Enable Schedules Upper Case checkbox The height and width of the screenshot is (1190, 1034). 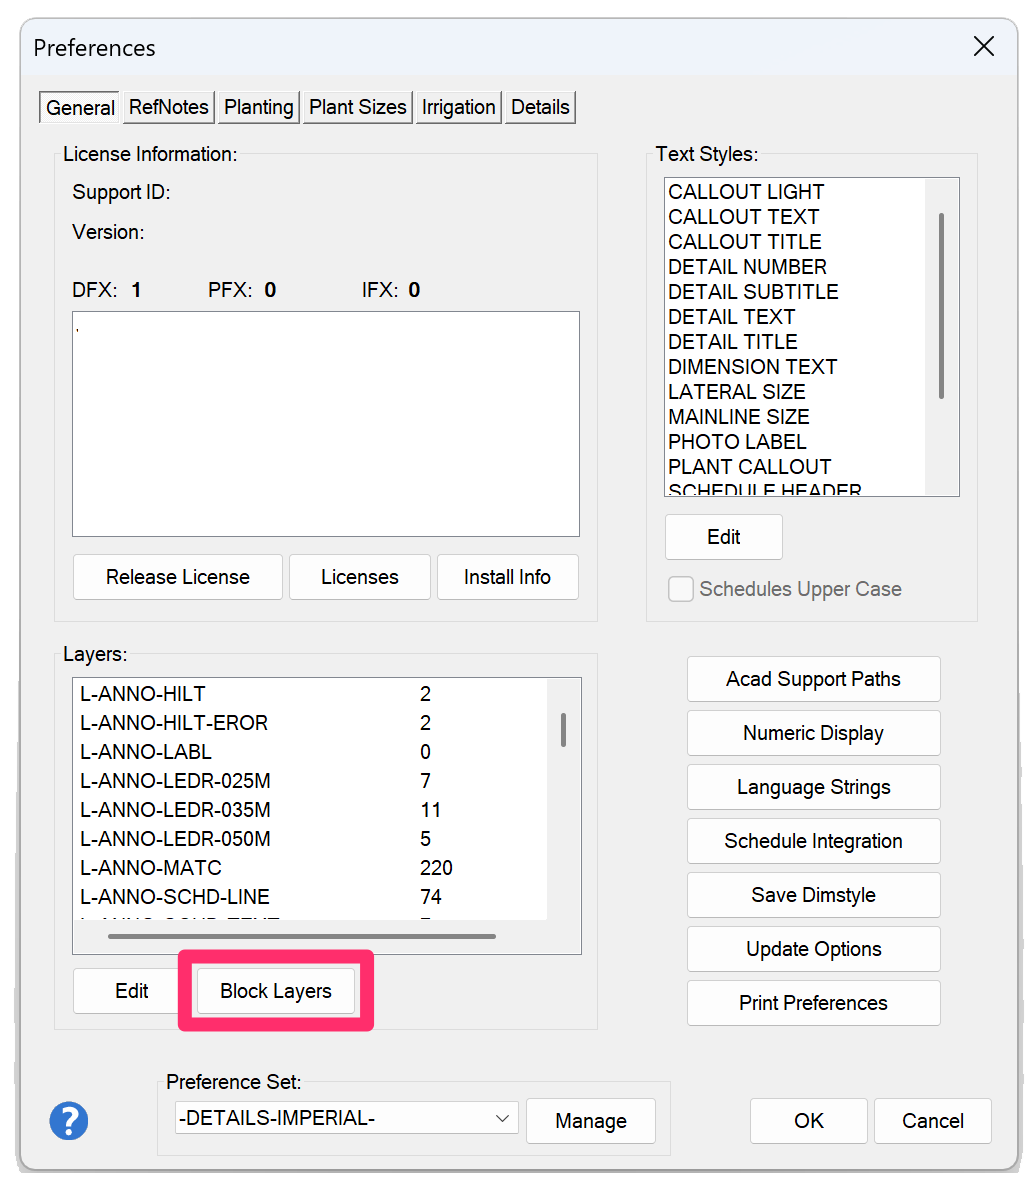(681, 589)
